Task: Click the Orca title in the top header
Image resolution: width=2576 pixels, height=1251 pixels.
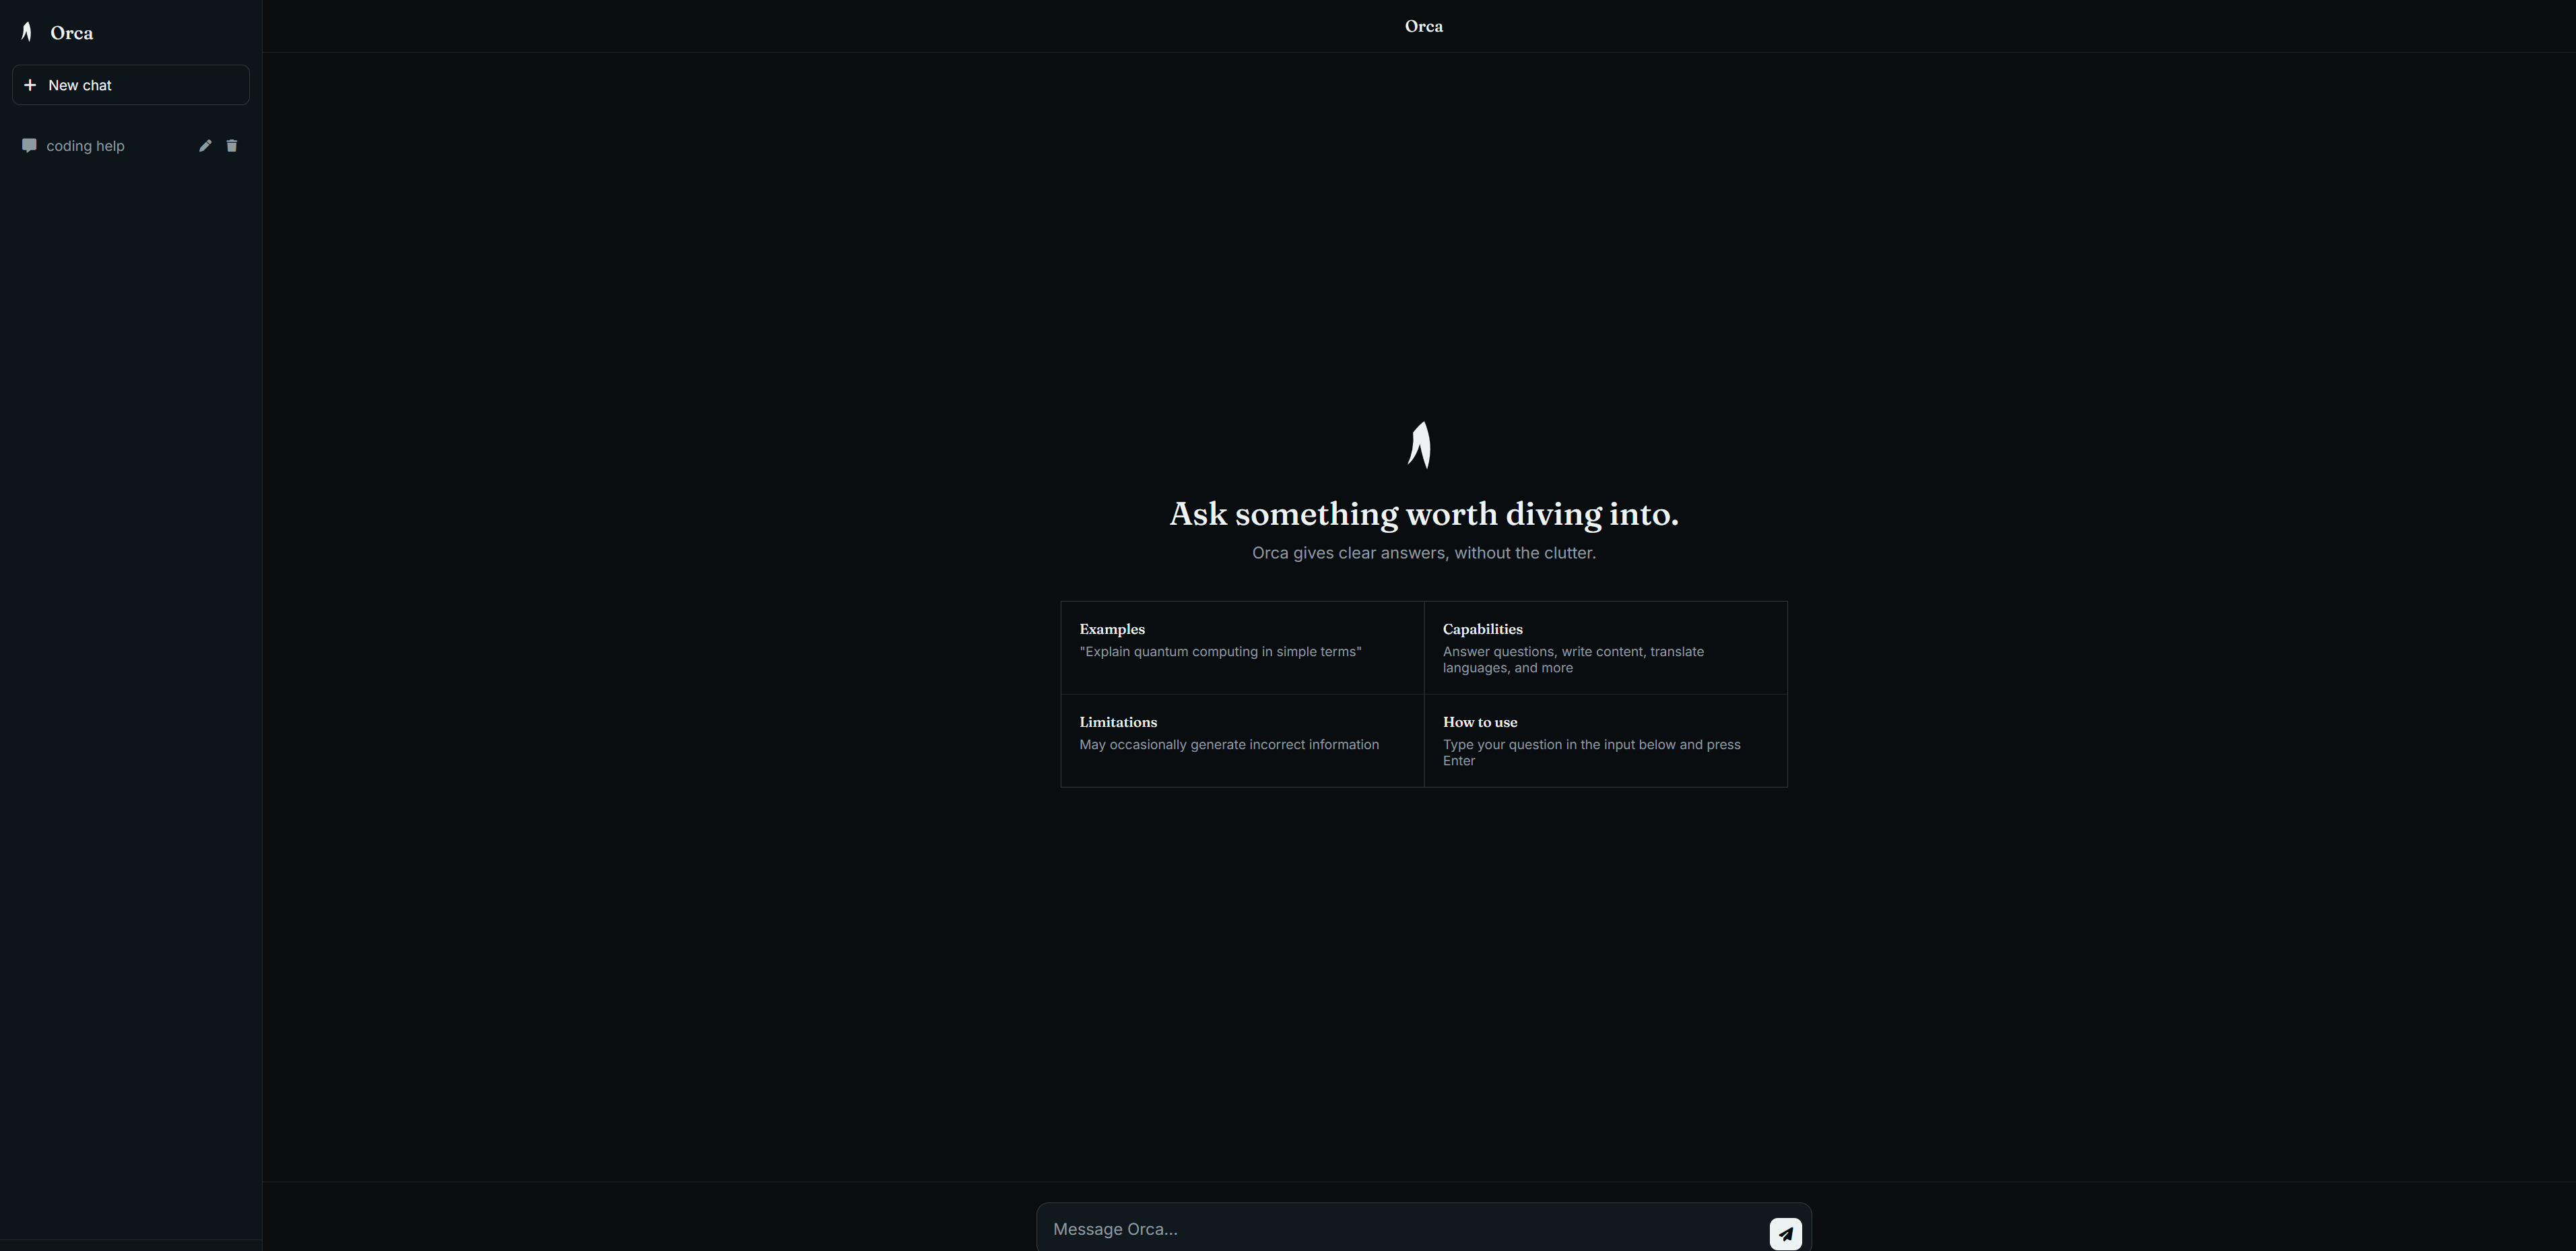Action: pyautogui.click(x=1424, y=26)
